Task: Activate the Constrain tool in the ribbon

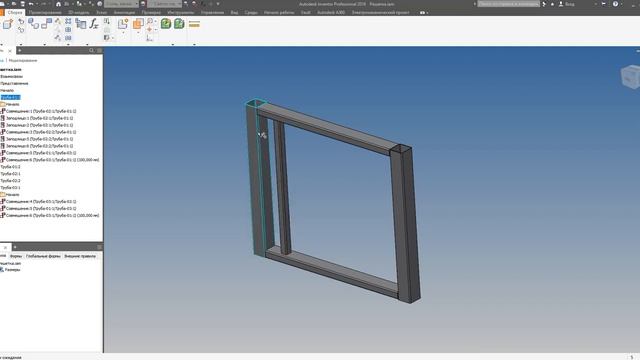Action: pyautogui.click(x=47, y=24)
